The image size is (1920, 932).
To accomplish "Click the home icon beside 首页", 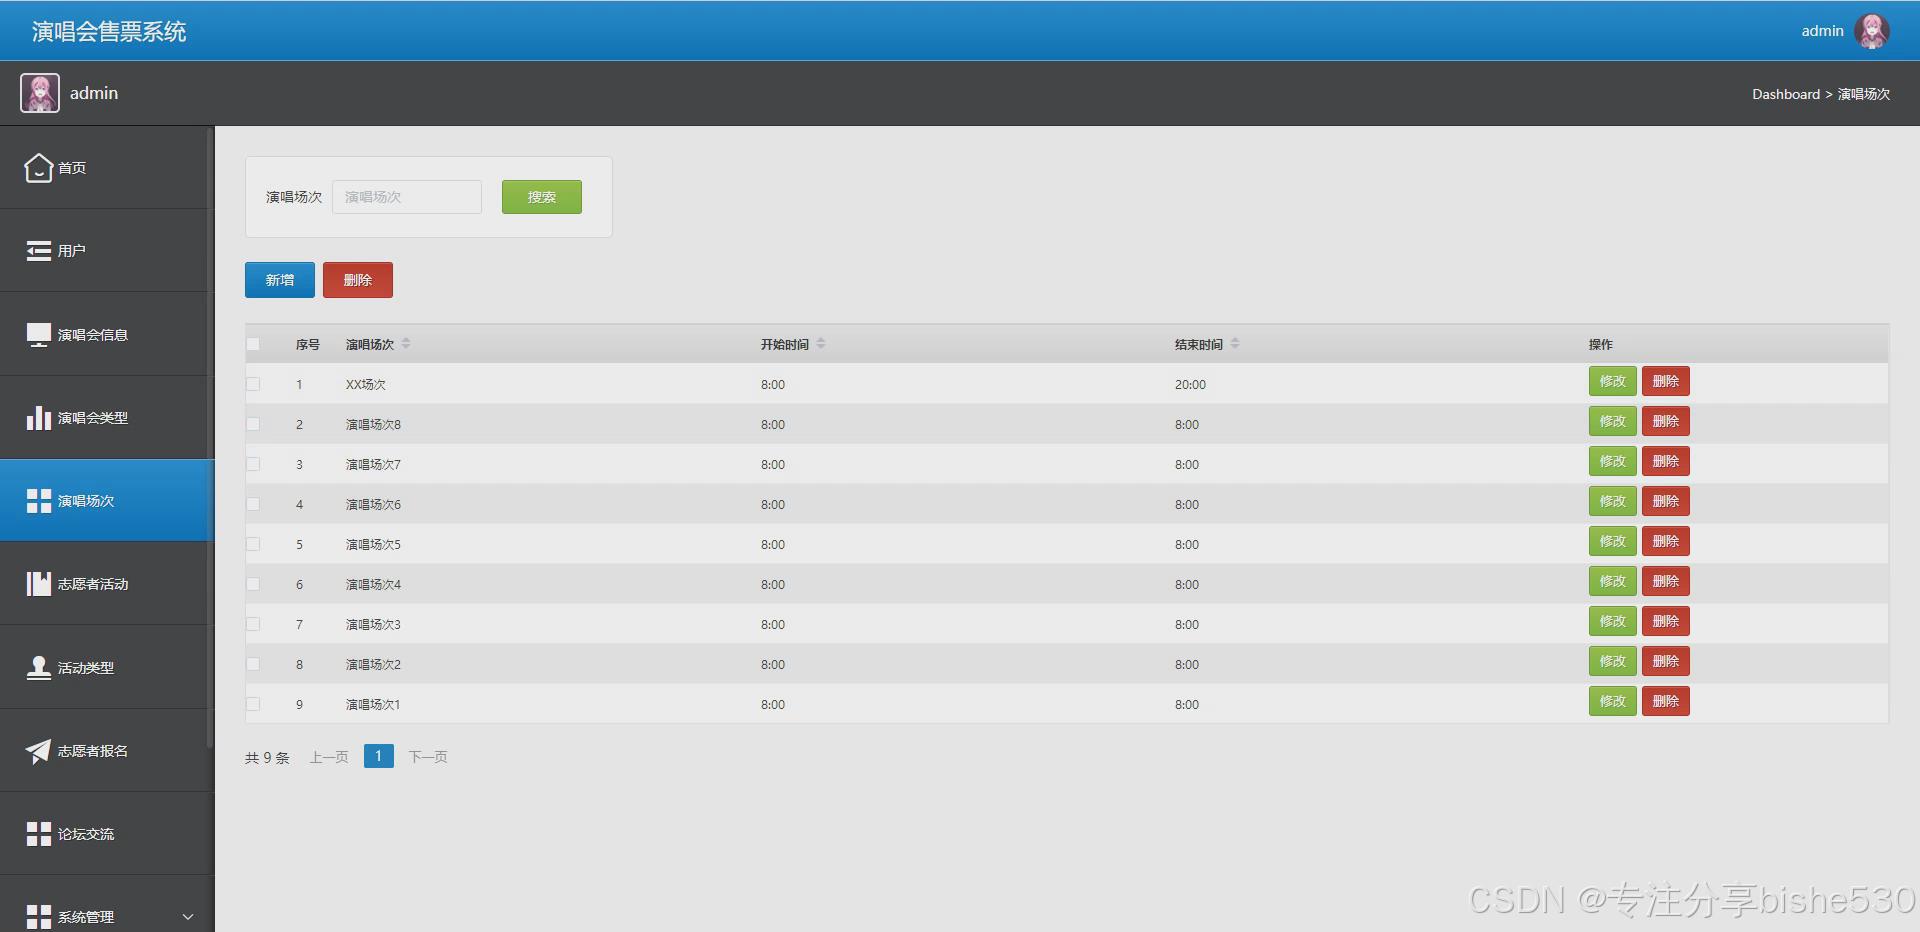I will pyautogui.click(x=39, y=167).
